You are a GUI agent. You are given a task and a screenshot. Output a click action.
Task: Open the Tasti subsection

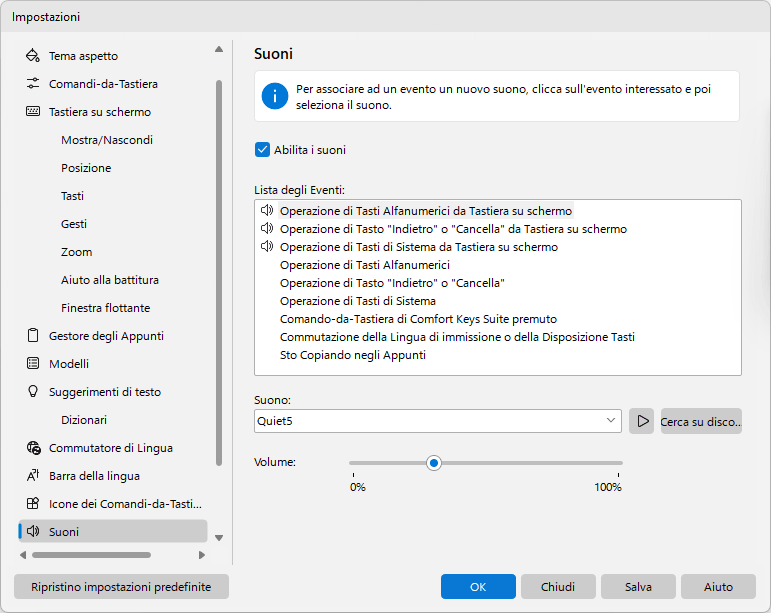coord(72,196)
